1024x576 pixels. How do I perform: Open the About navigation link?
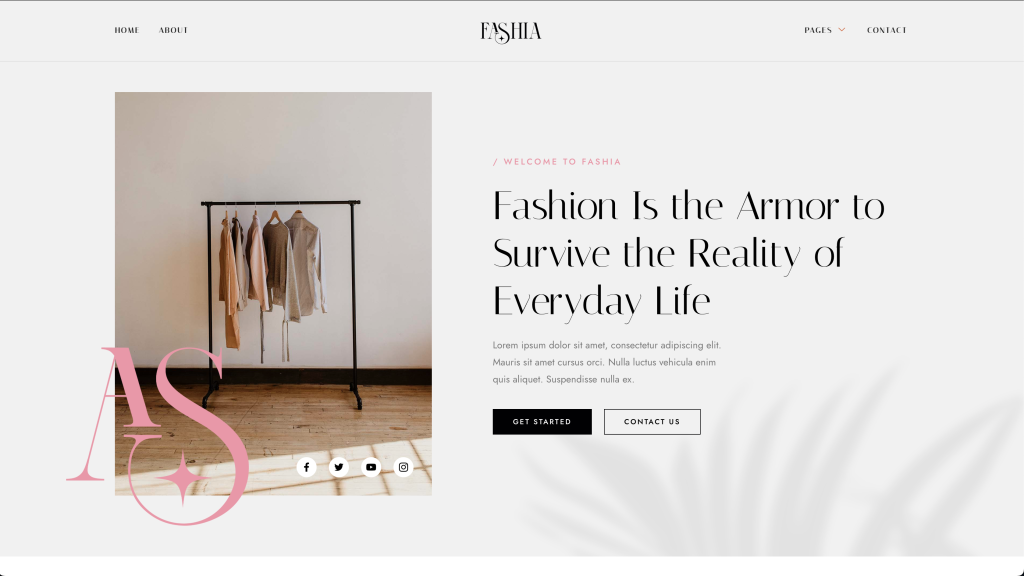(173, 30)
